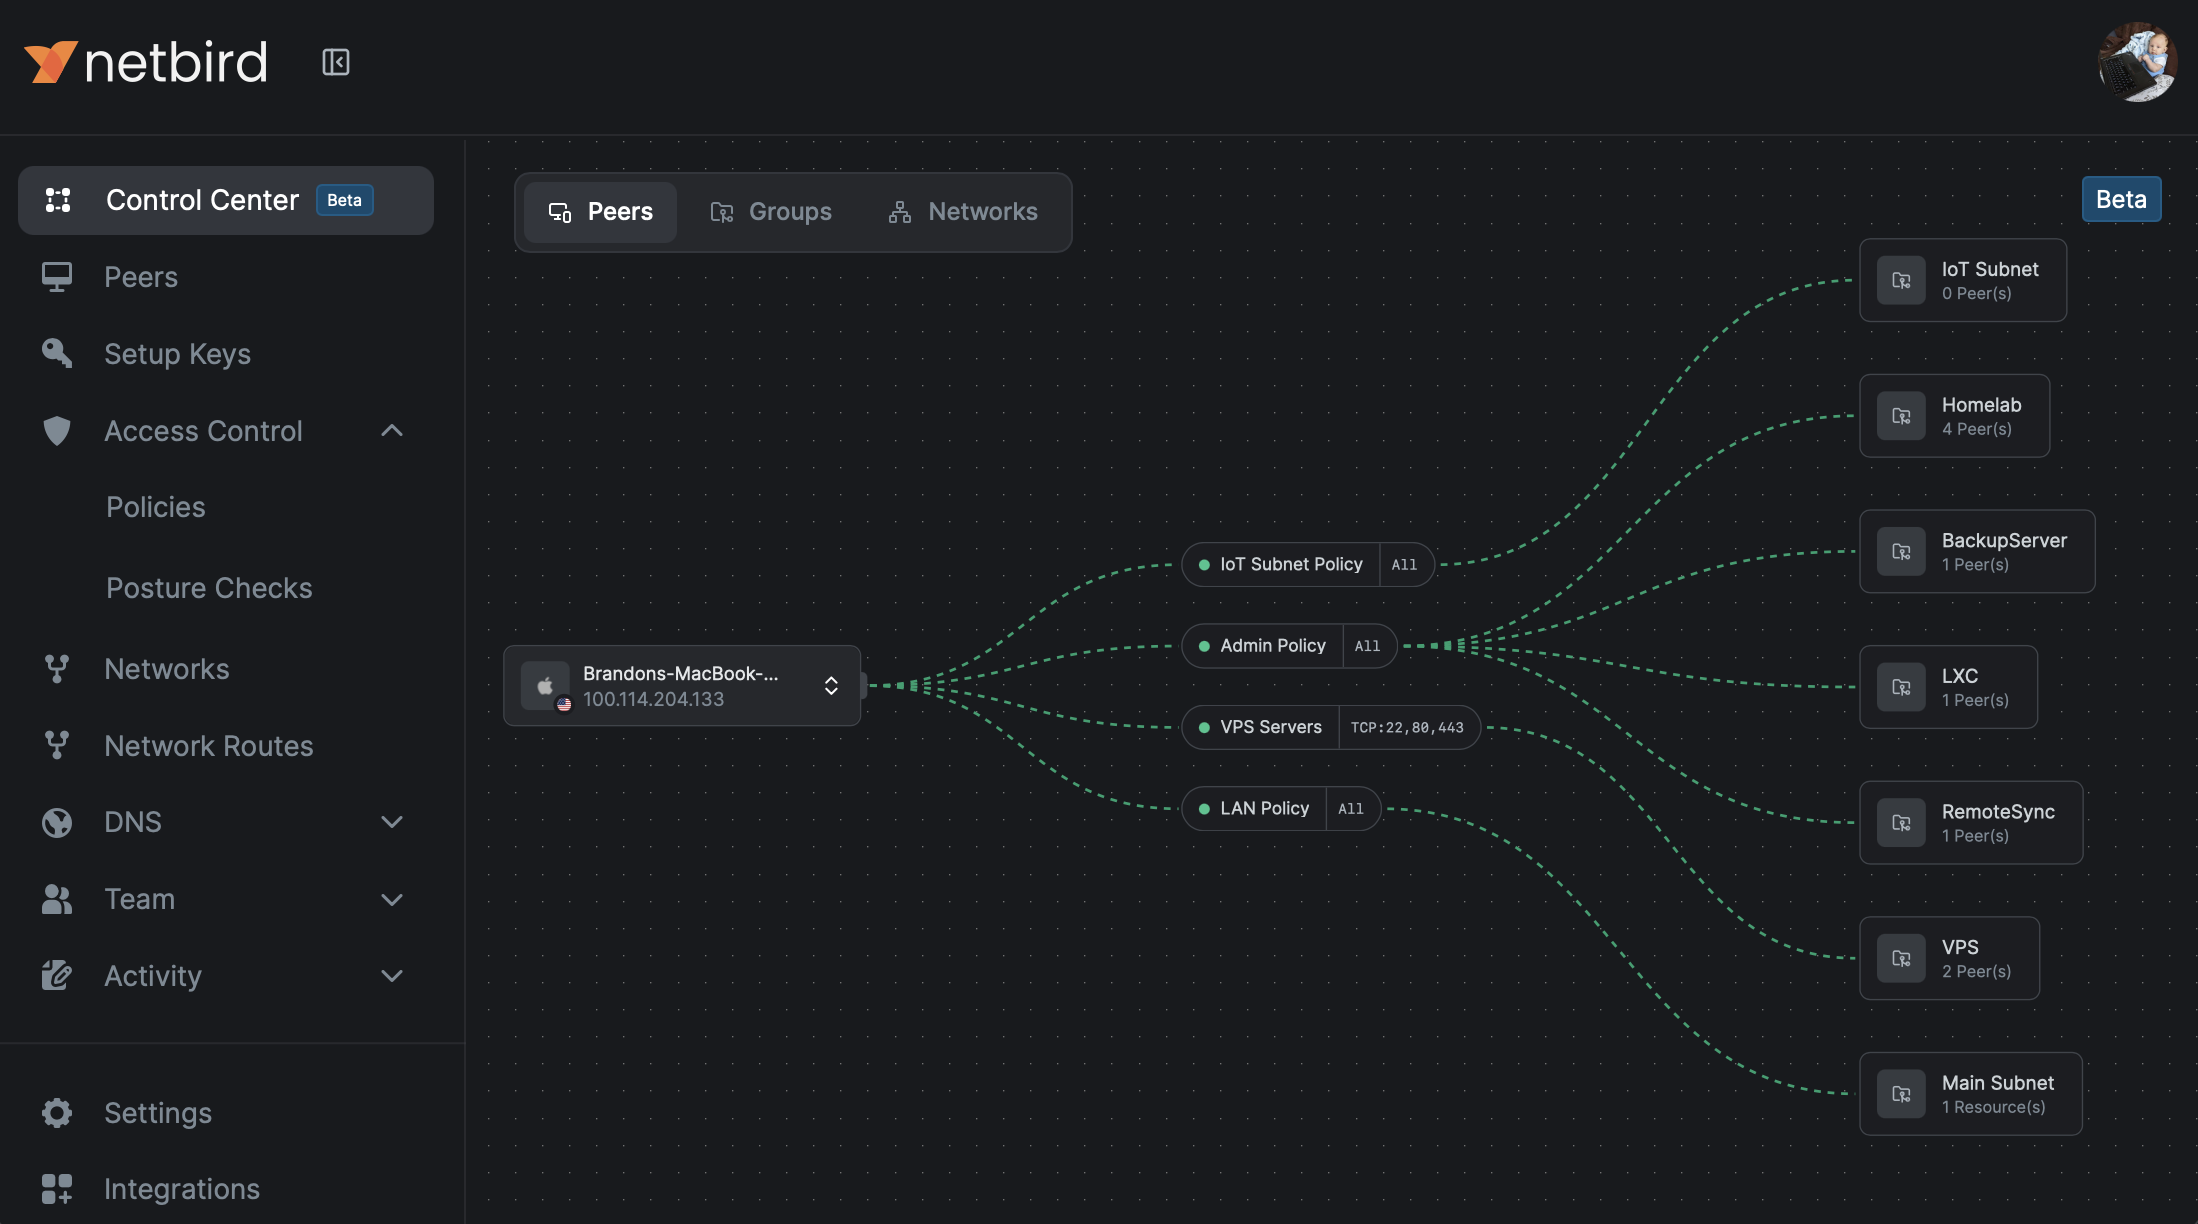This screenshot has height=1224, width=2198.
Task: Click the Activity pencil icon
Action: 57,976
